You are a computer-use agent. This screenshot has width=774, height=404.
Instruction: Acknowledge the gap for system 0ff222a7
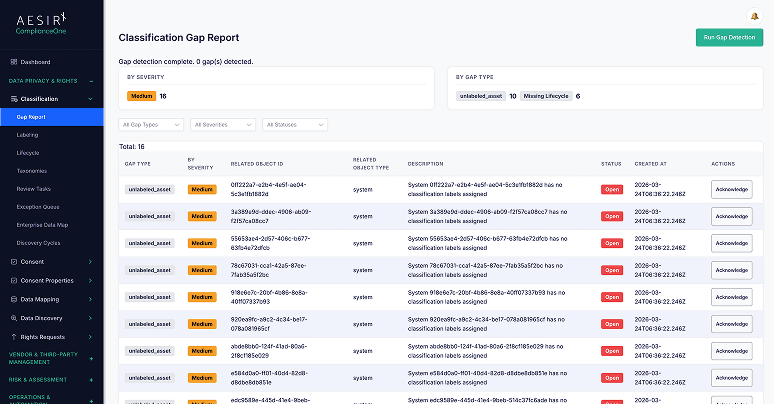[x=732, y=190]
